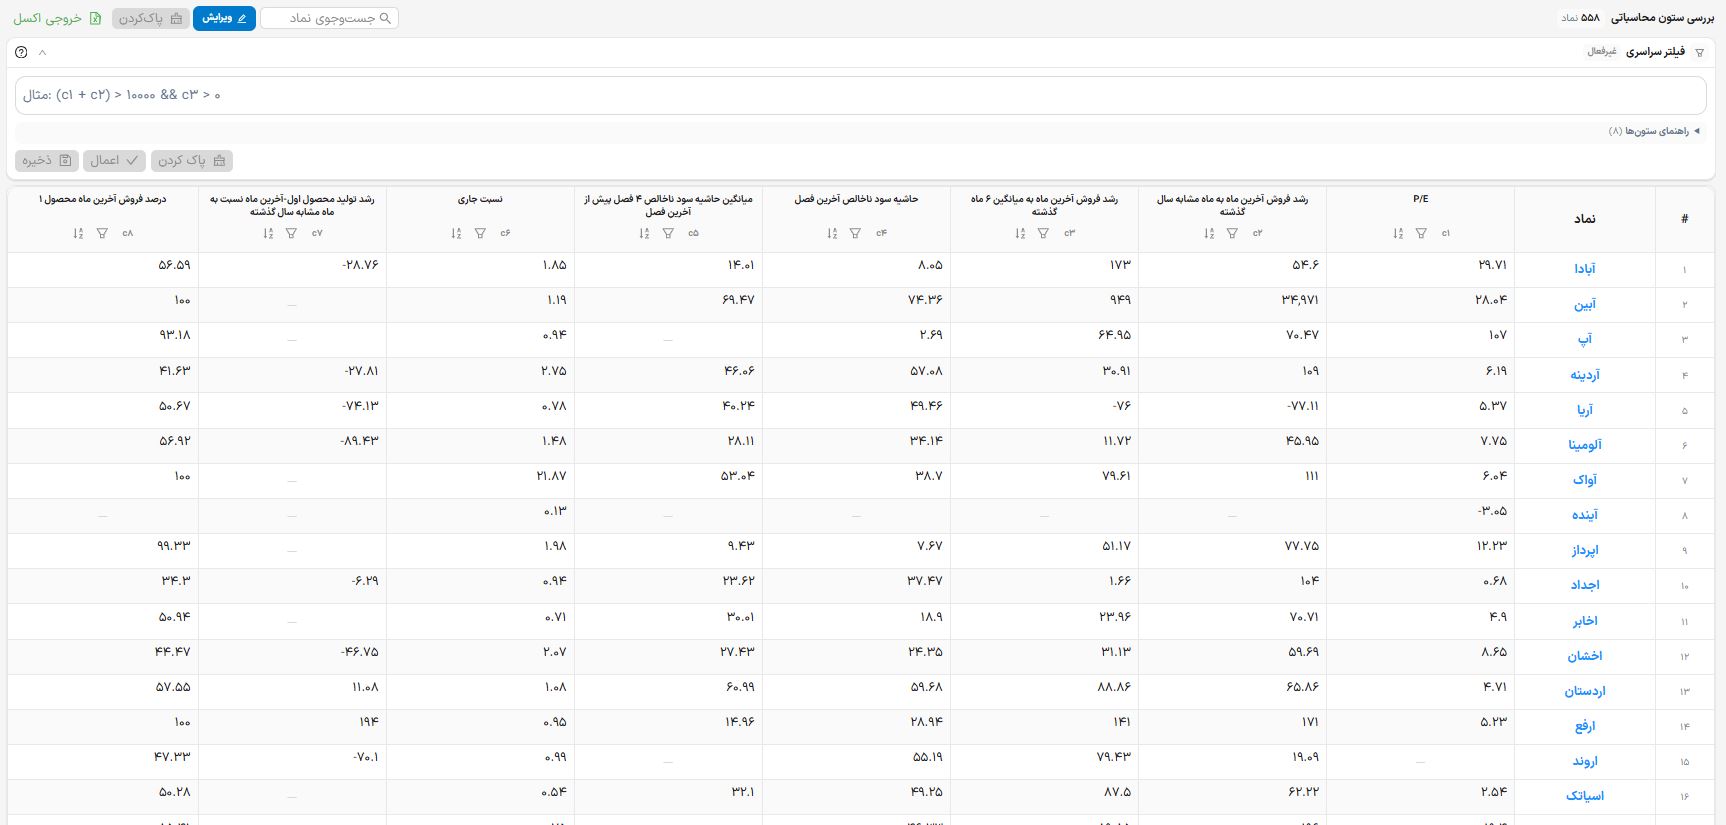
Task: Open symbol آواک
Action: pos(1585,480)
